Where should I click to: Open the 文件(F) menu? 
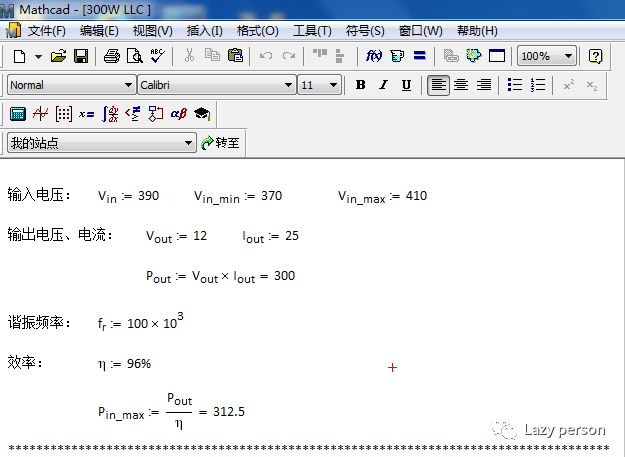[x=47, y=31]
